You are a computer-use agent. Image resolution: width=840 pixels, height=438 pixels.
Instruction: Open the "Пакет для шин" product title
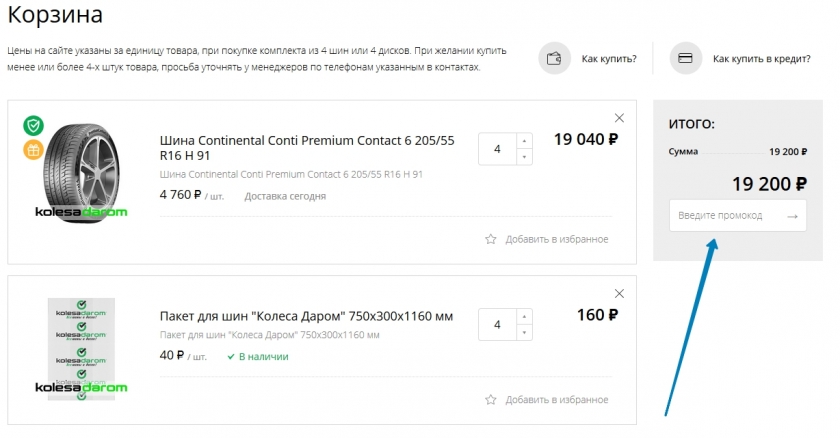[x=306, y=316]
